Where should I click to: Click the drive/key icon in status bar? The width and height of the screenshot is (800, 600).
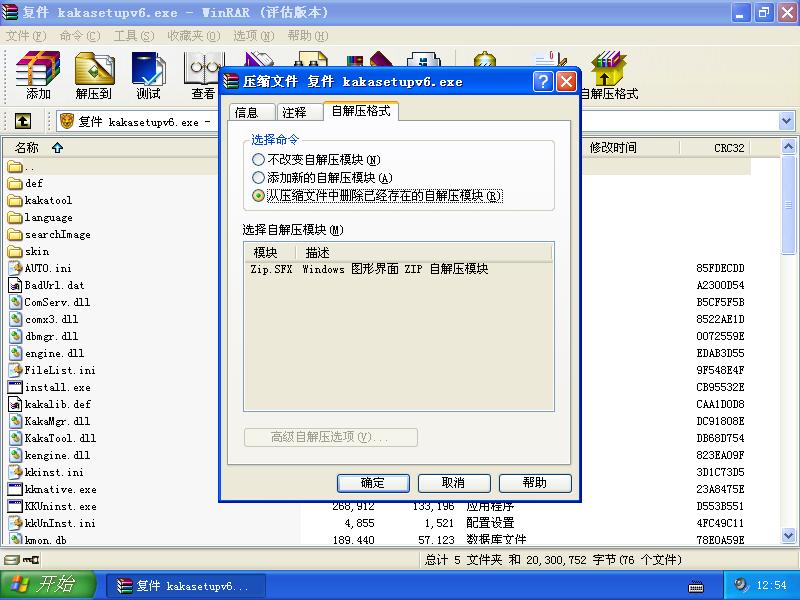[21, 560]
